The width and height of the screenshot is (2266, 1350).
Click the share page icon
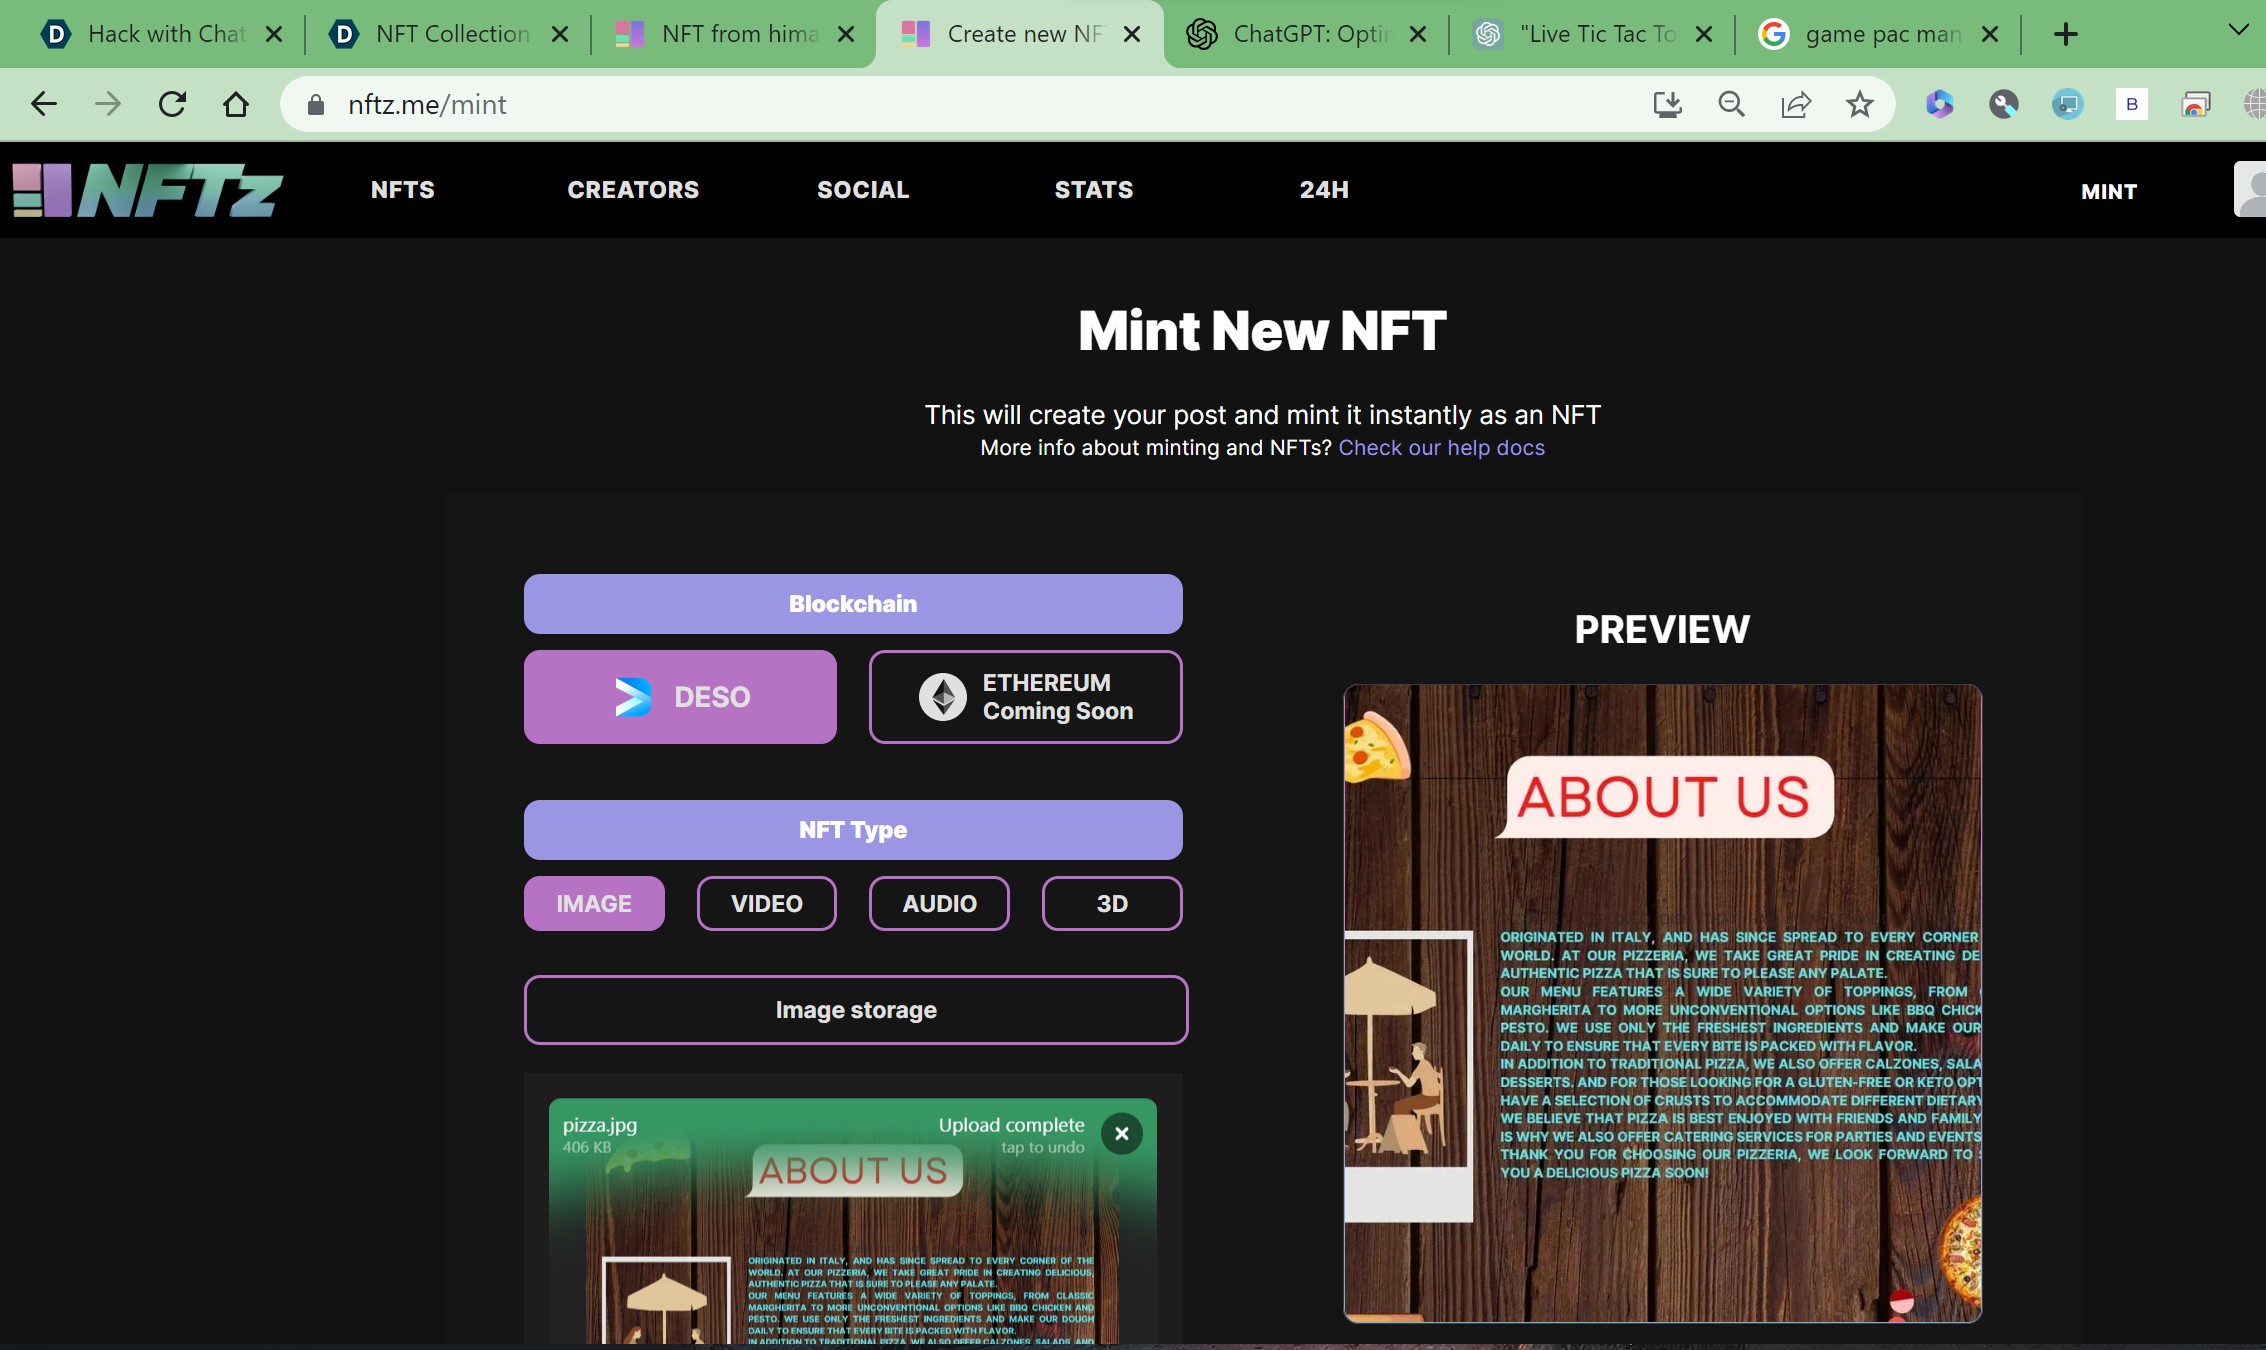(x=1796, y=104)
